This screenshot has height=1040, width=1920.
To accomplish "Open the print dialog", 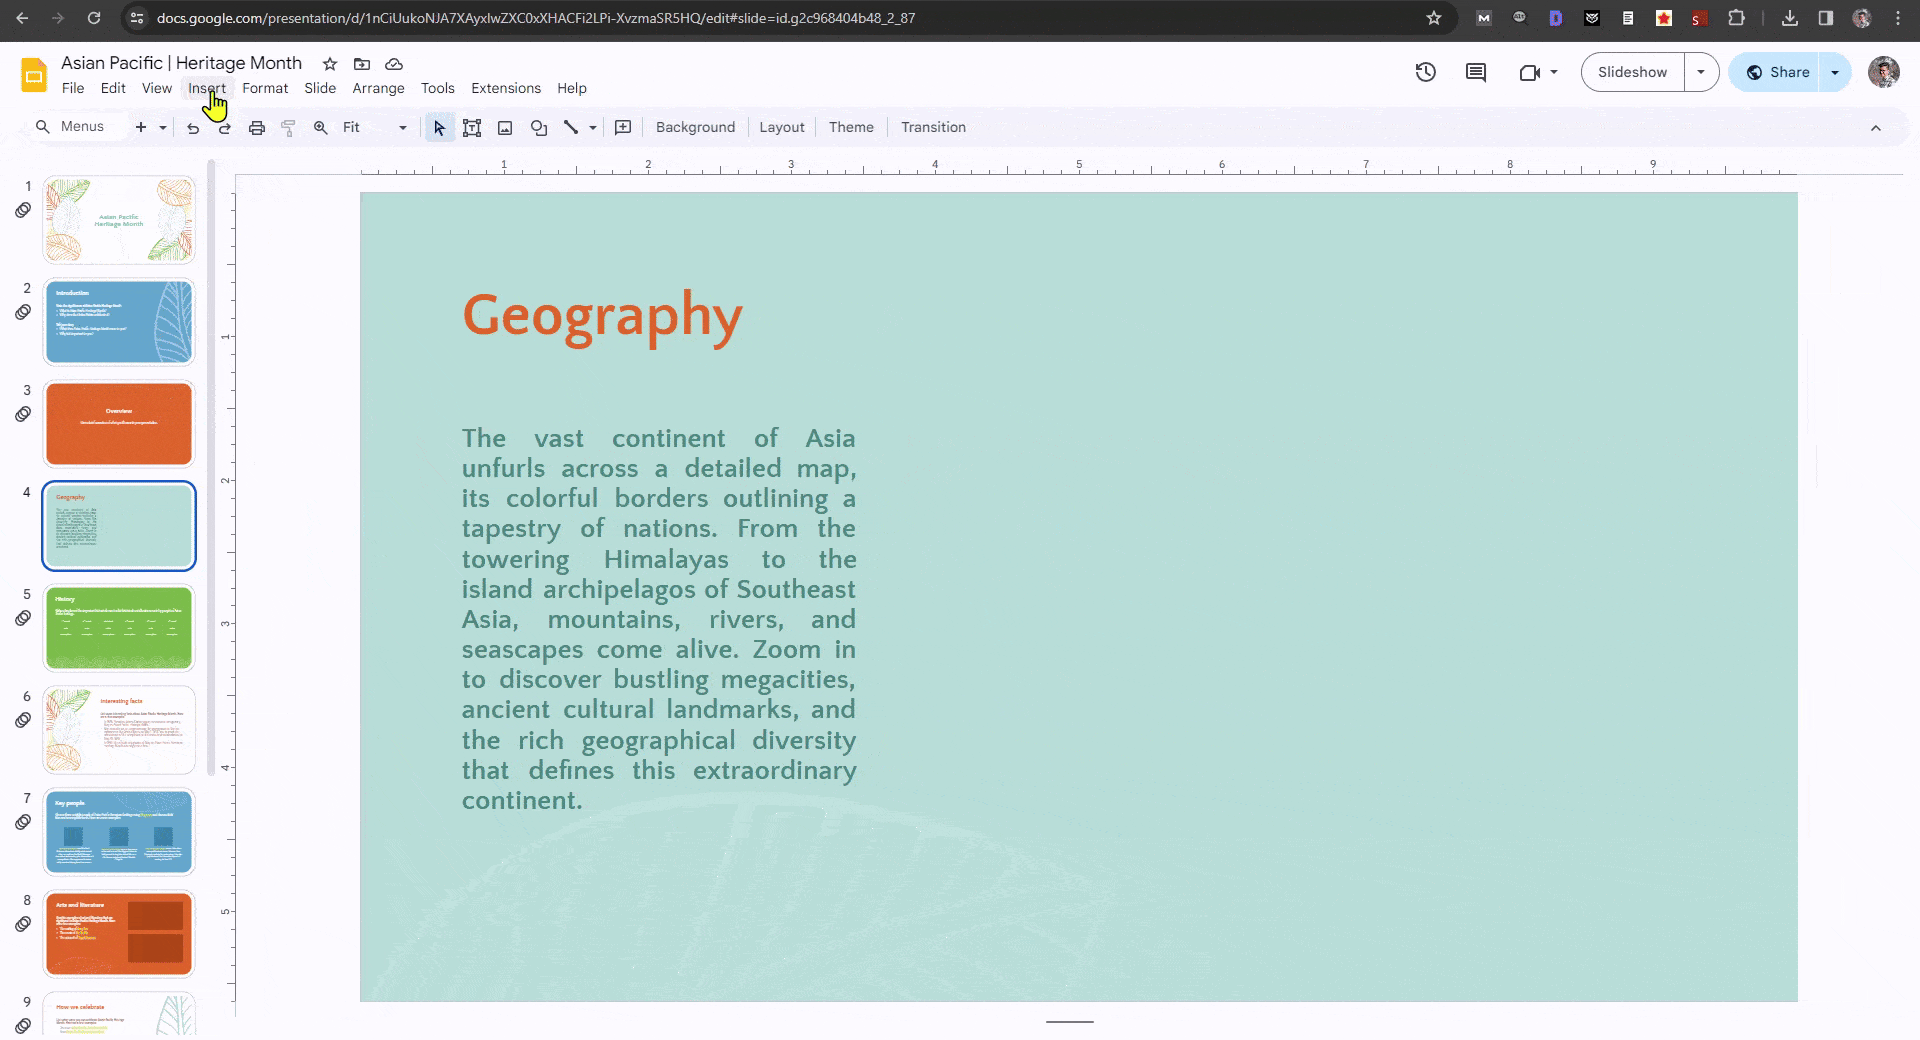I will point(257,127).
